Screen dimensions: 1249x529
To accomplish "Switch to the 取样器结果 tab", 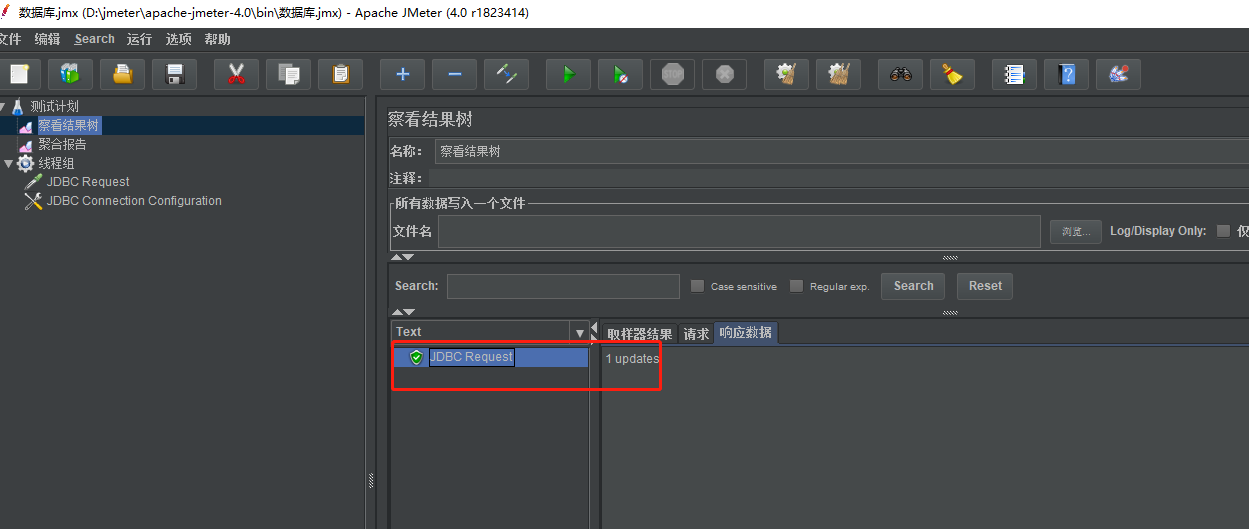I will [x=640, y=334].
